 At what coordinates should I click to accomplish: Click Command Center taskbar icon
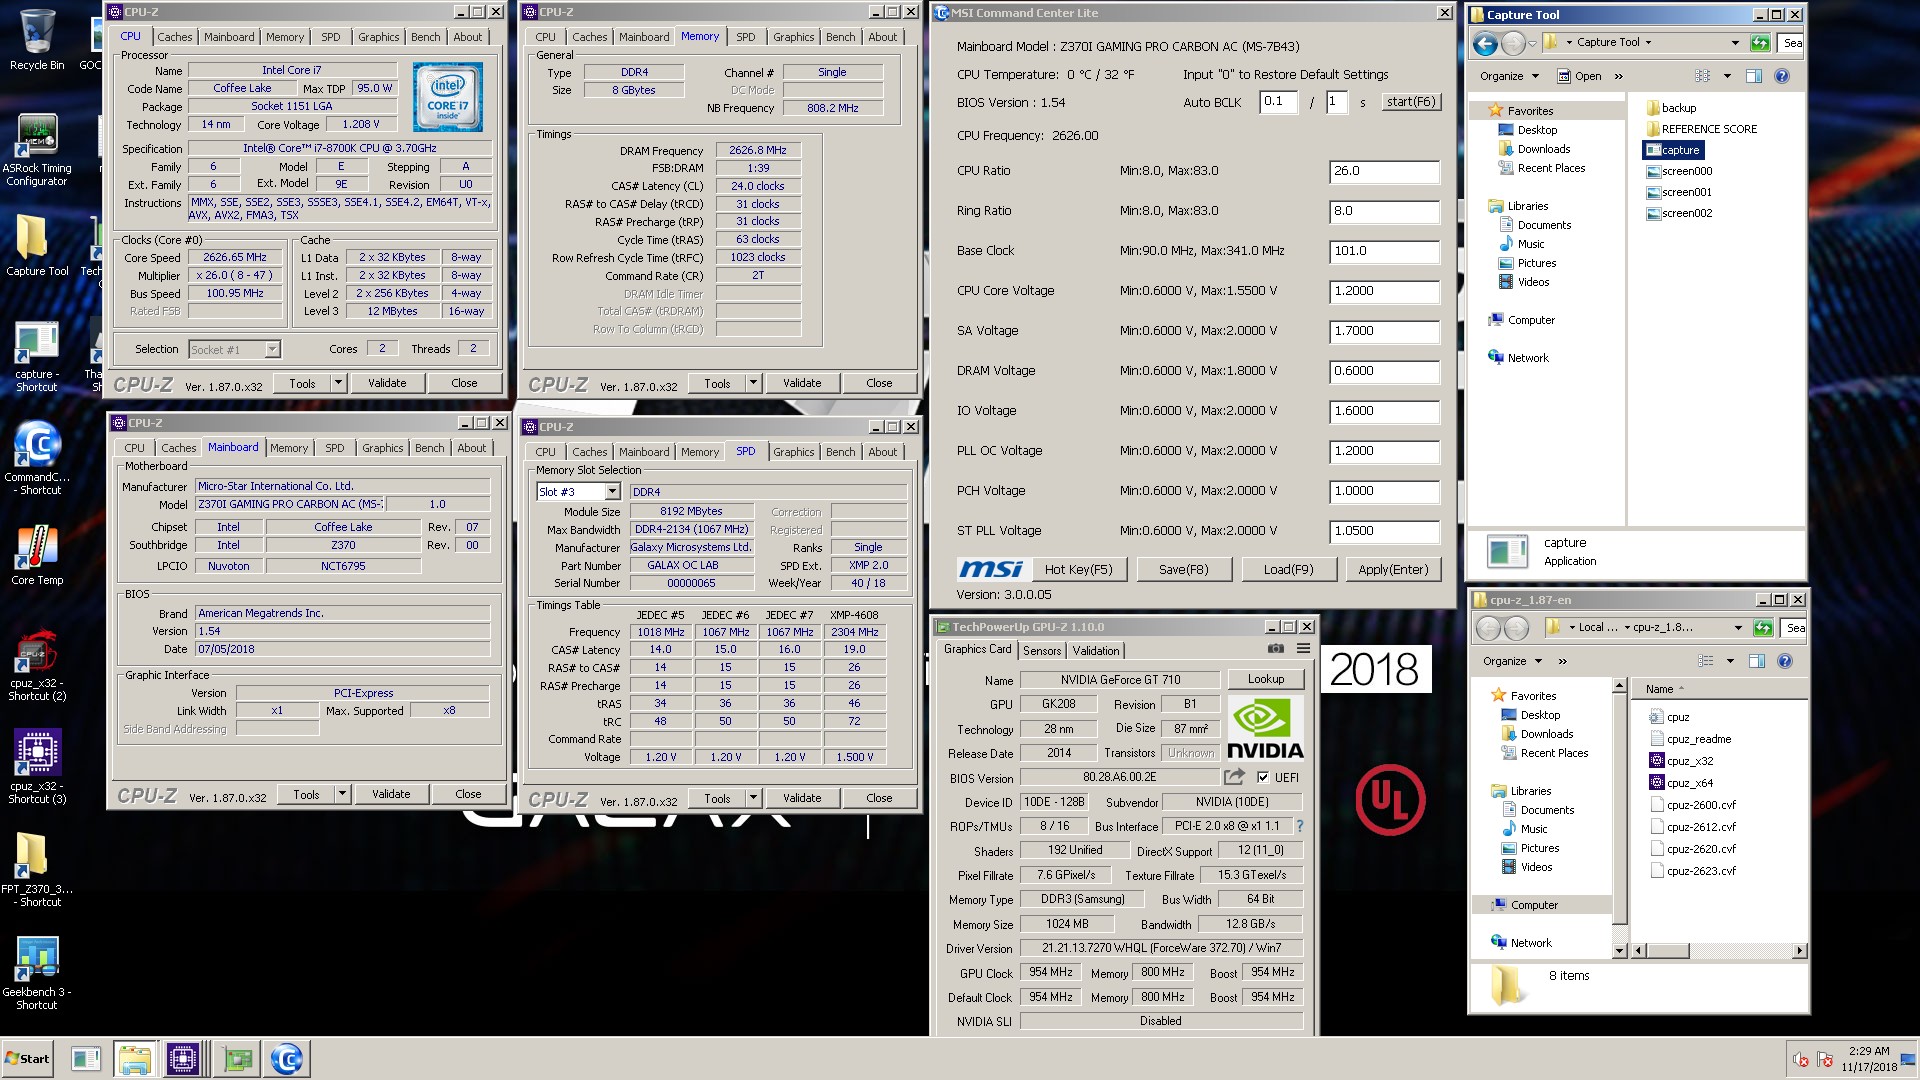point(286,1058)
